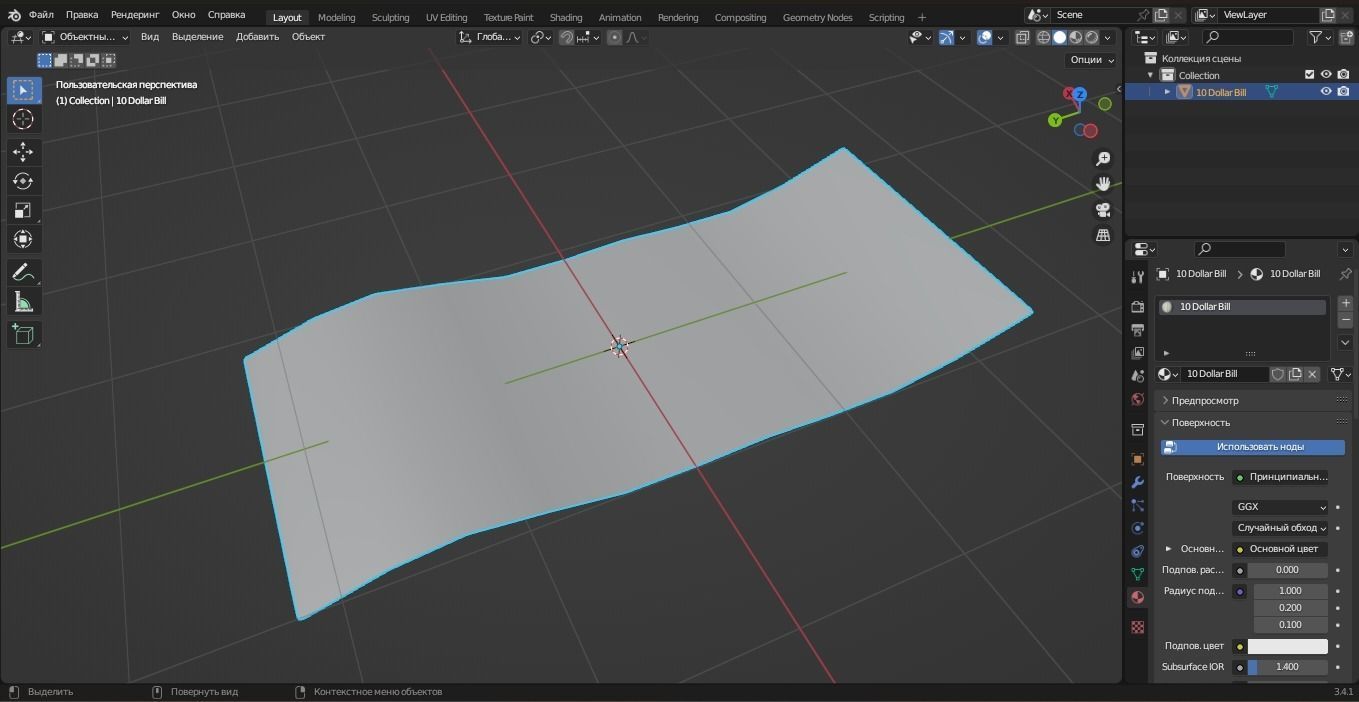Open the Рендеринг menu
Image resolution: width=1359 pixels, height=702 pixels.
click(135, 15)
